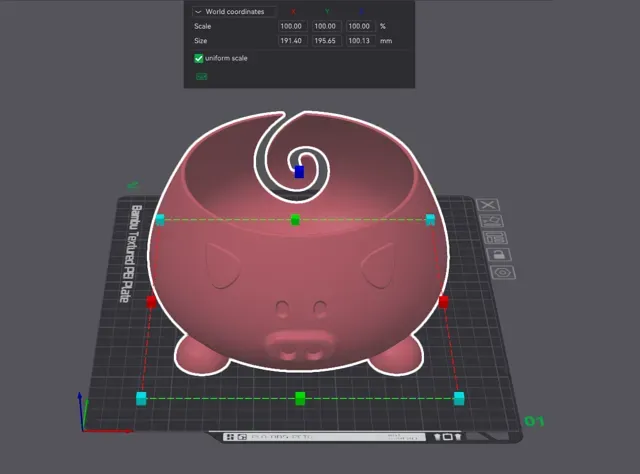Click the Scale Z percentage field
This screenshot has height=474, width=640.
point(360,26)
